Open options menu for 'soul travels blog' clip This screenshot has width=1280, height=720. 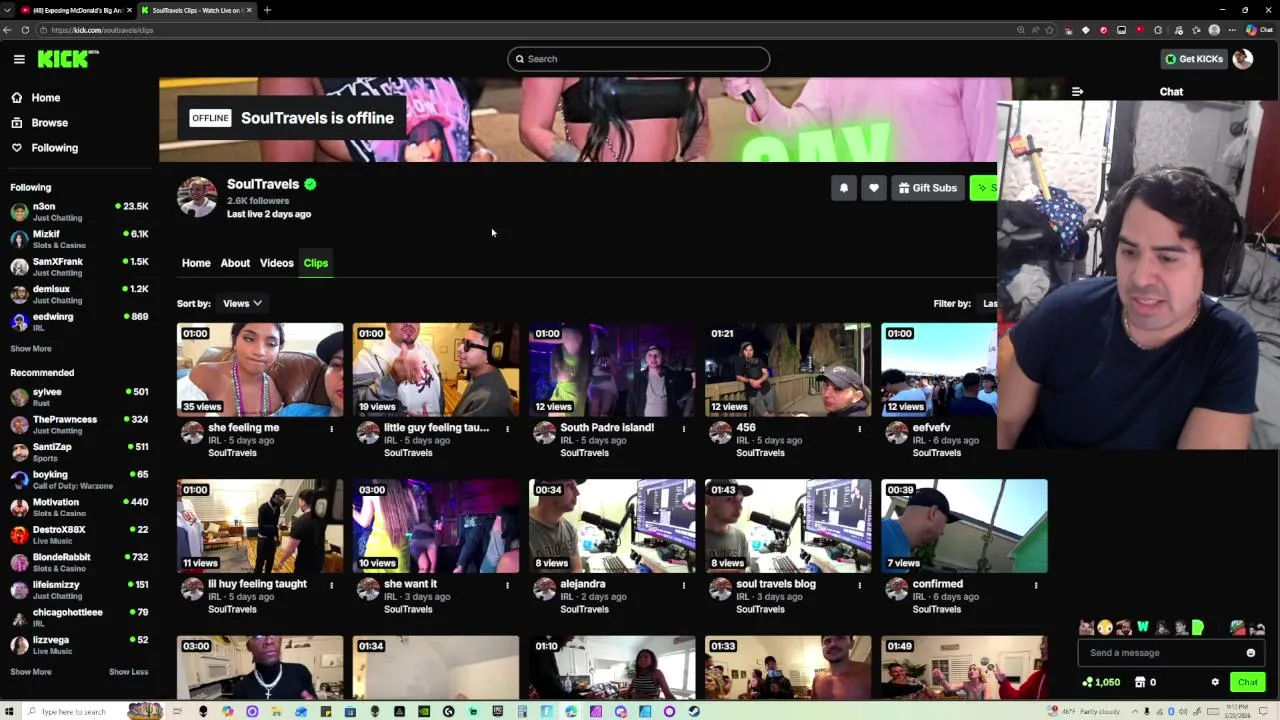tap(860, 585)
